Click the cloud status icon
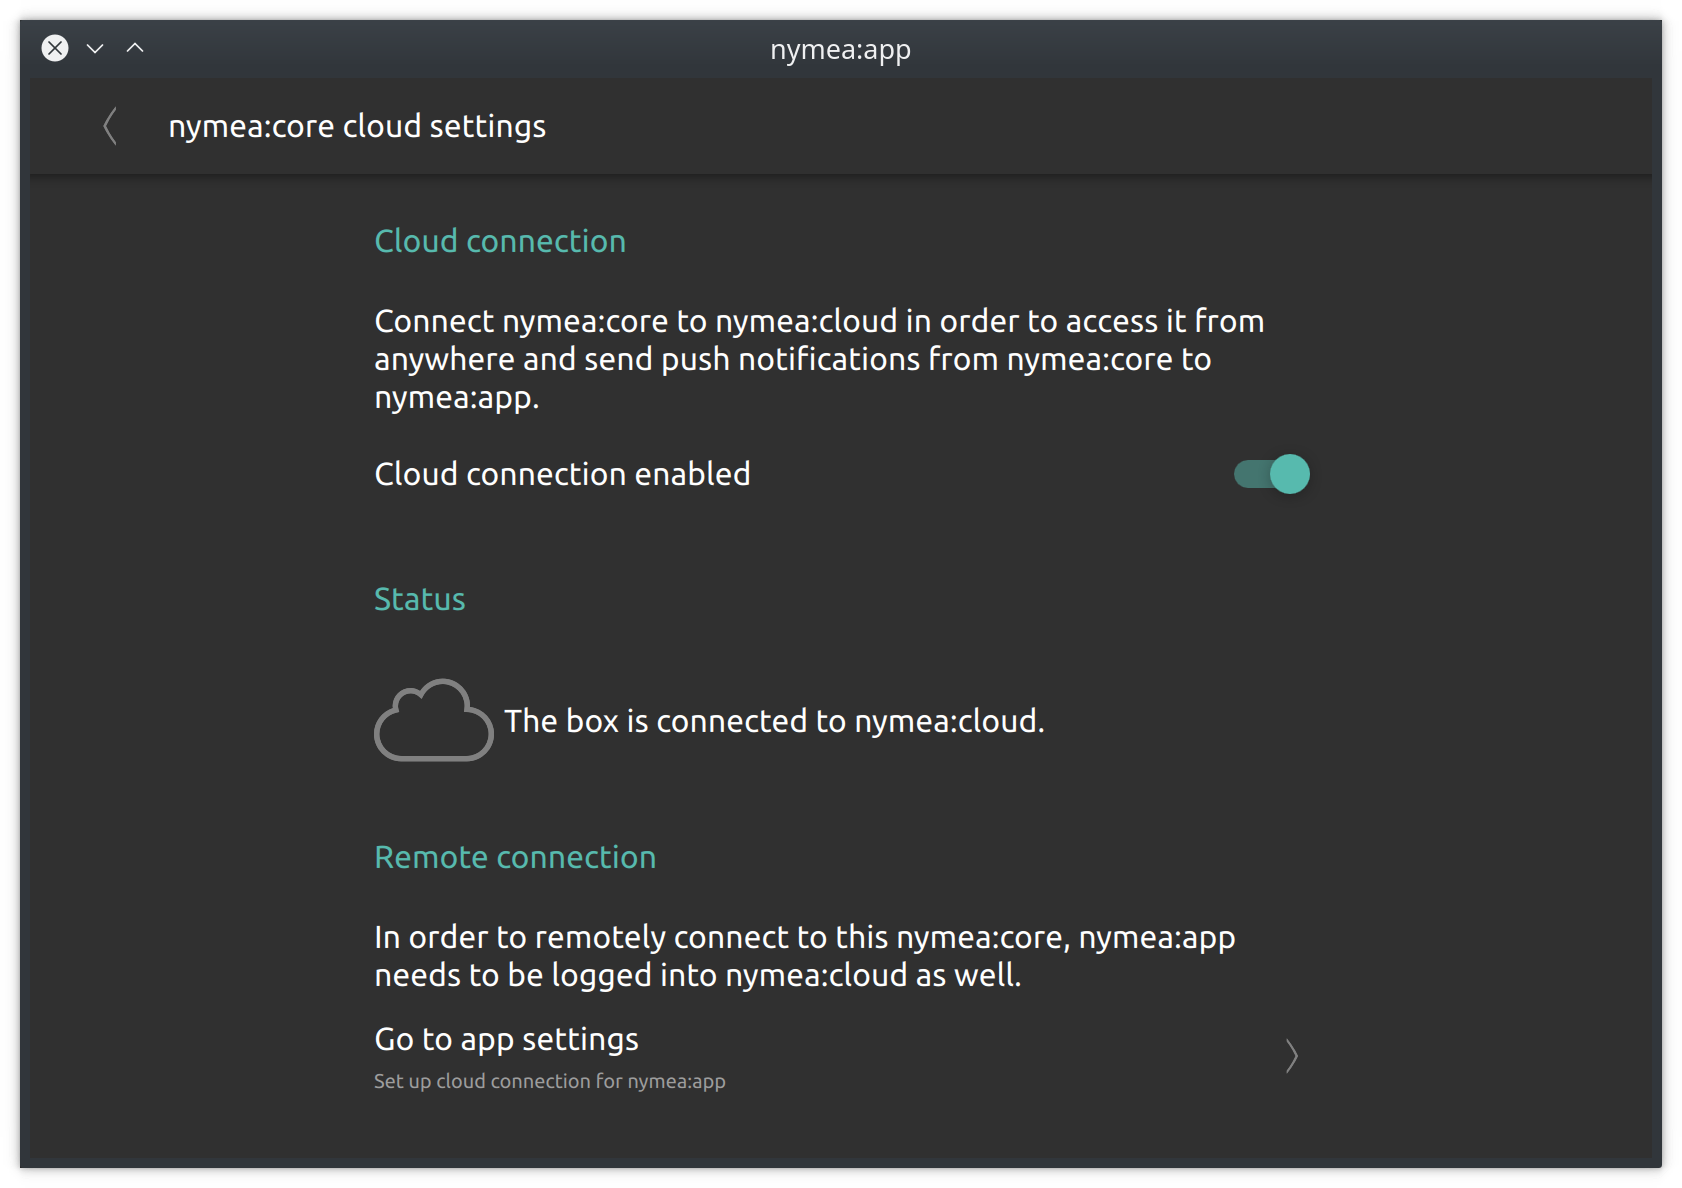Screen dimensions: 1682x1188 click(x=434, y=720)
